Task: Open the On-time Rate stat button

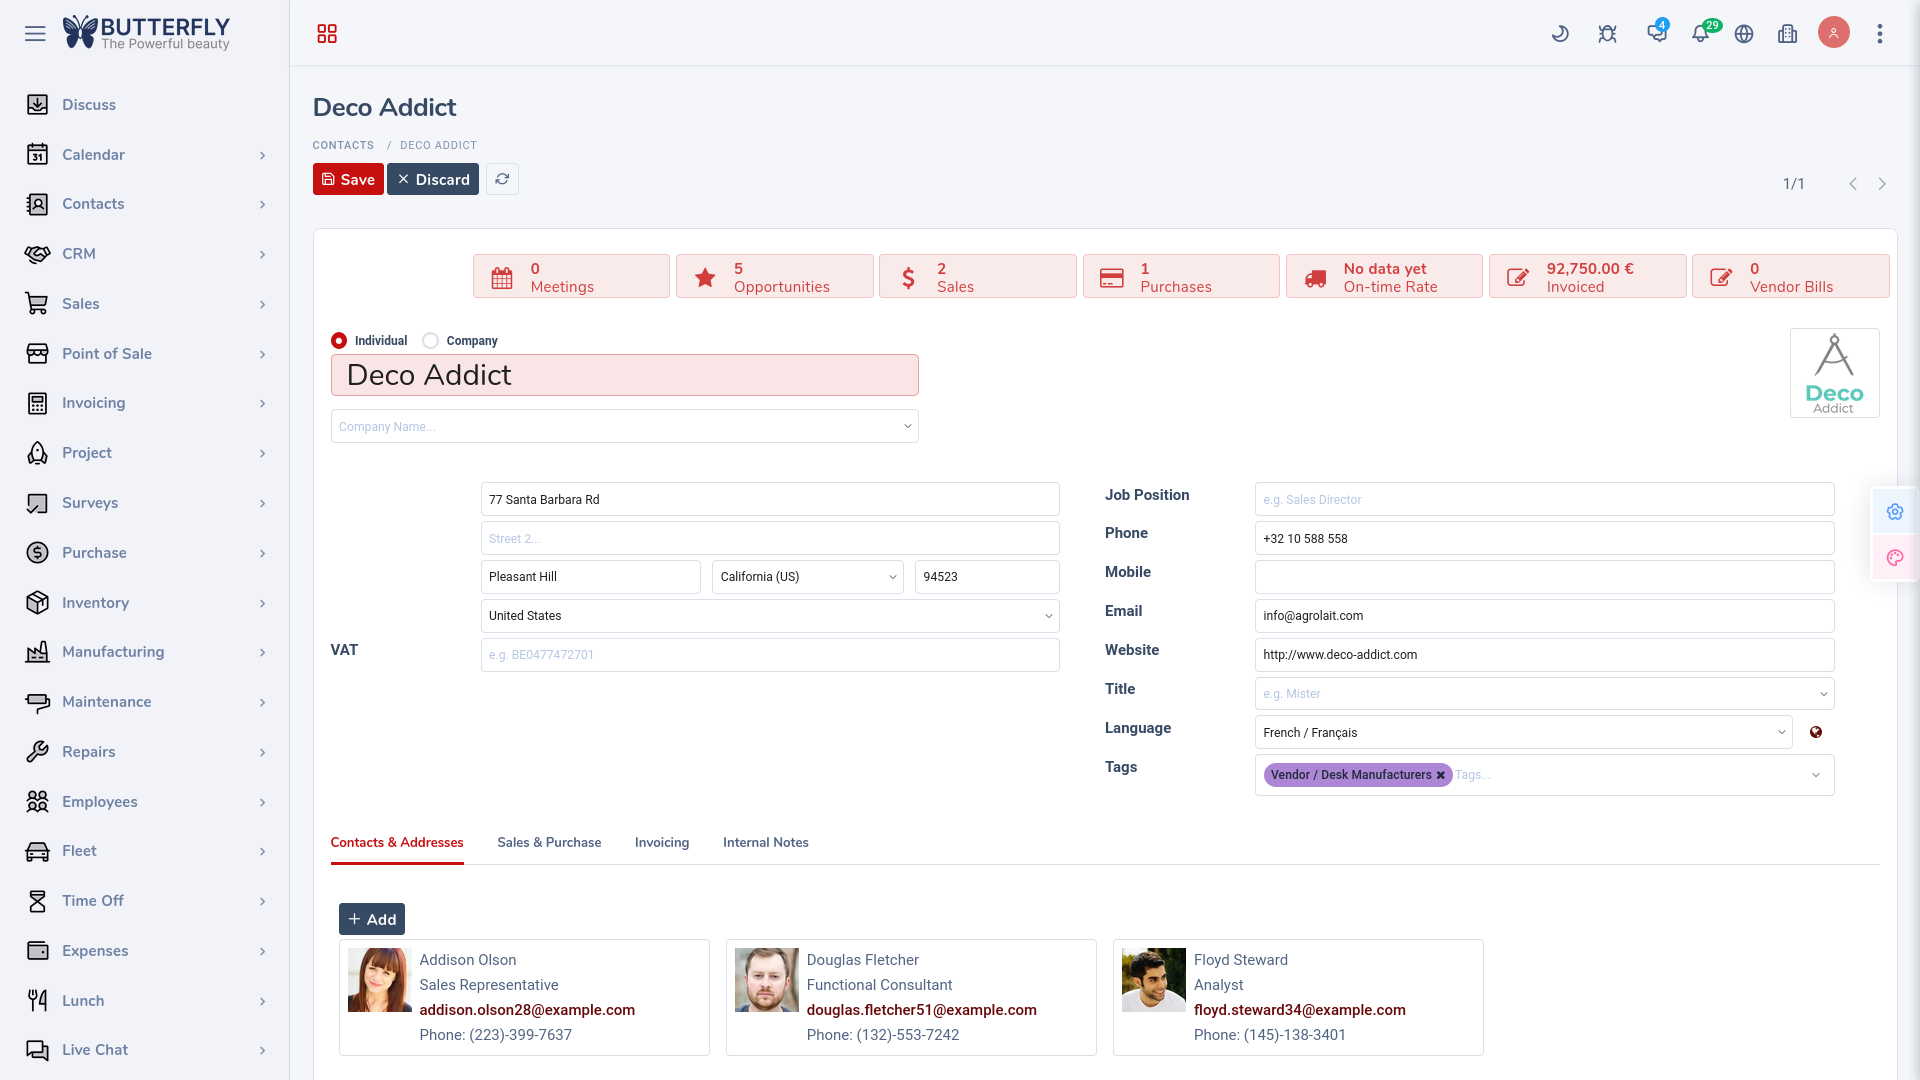Action: (1384, 277)
